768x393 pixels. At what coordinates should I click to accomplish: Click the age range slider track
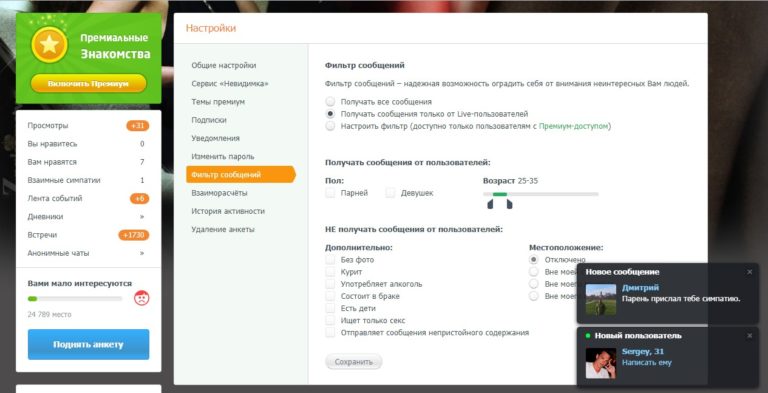coord(541,194)
